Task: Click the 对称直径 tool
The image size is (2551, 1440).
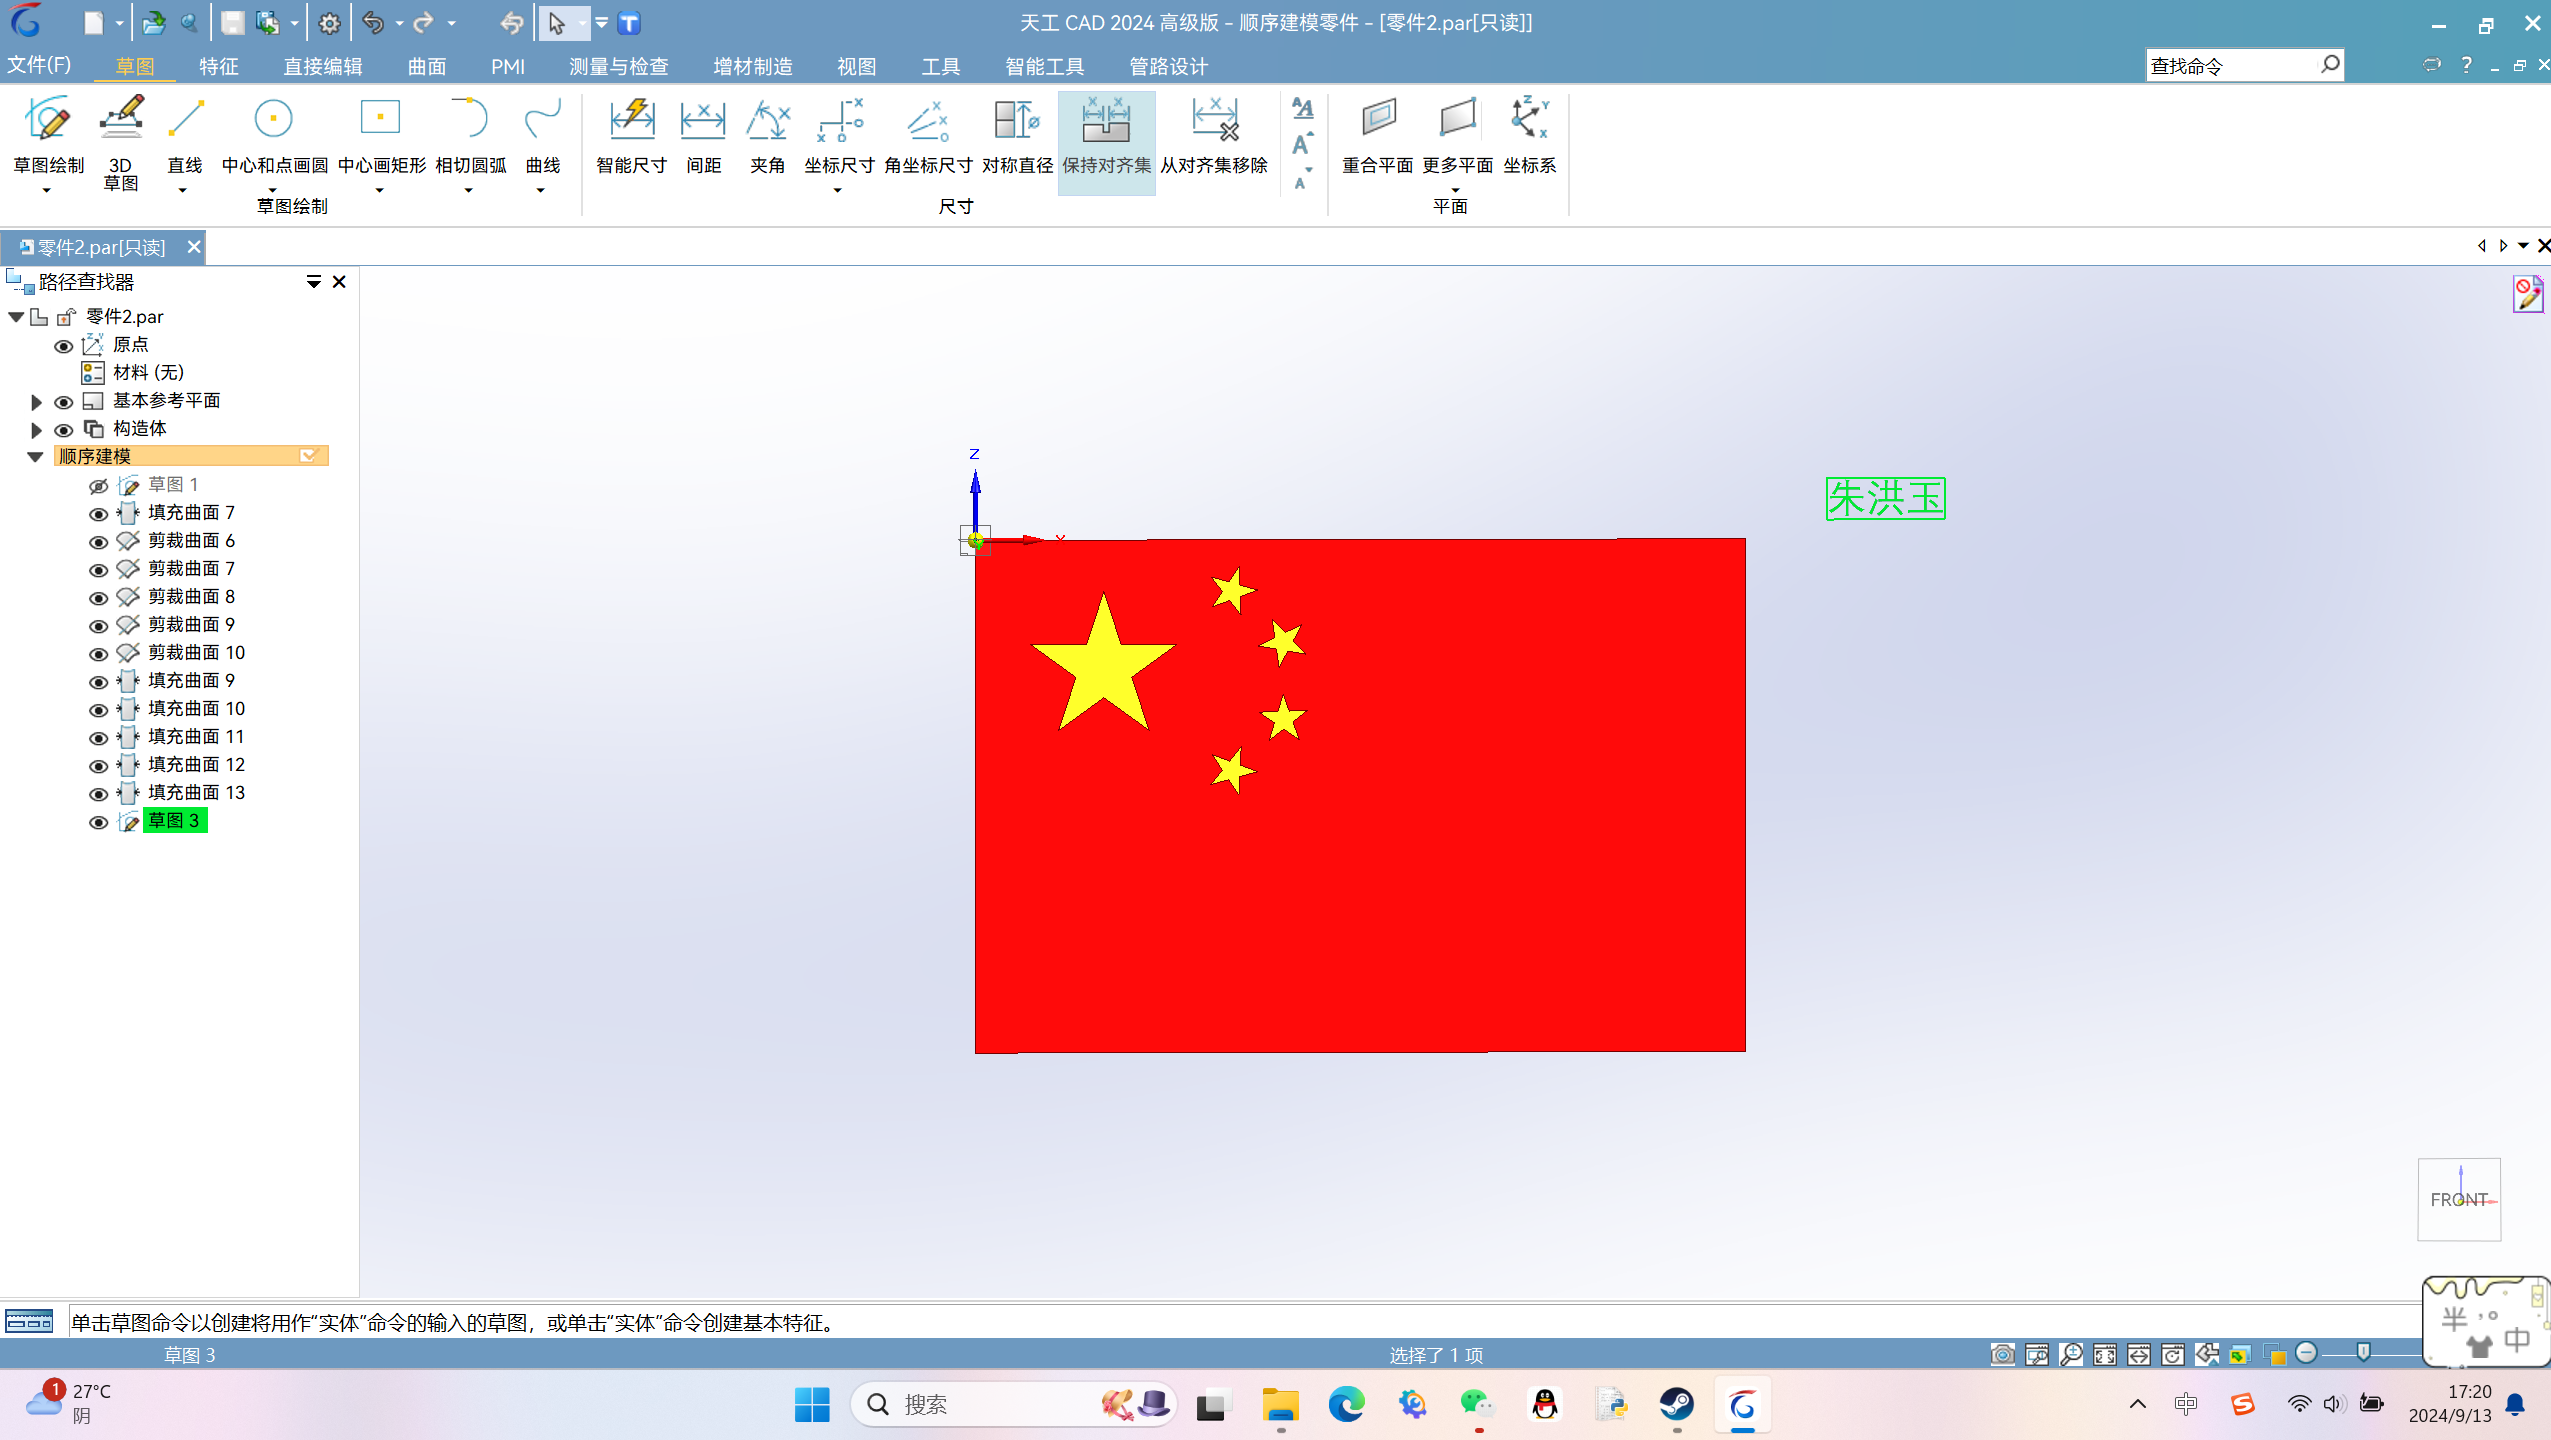Action: coord(1017,135)
